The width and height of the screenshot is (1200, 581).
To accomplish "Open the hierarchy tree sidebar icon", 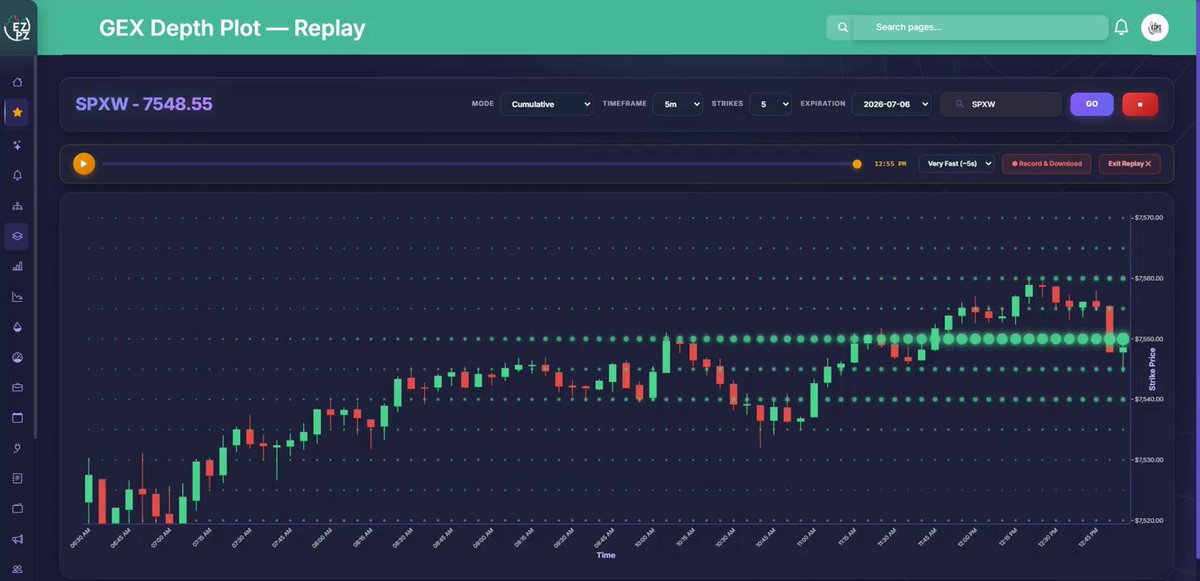I will 17,206.
